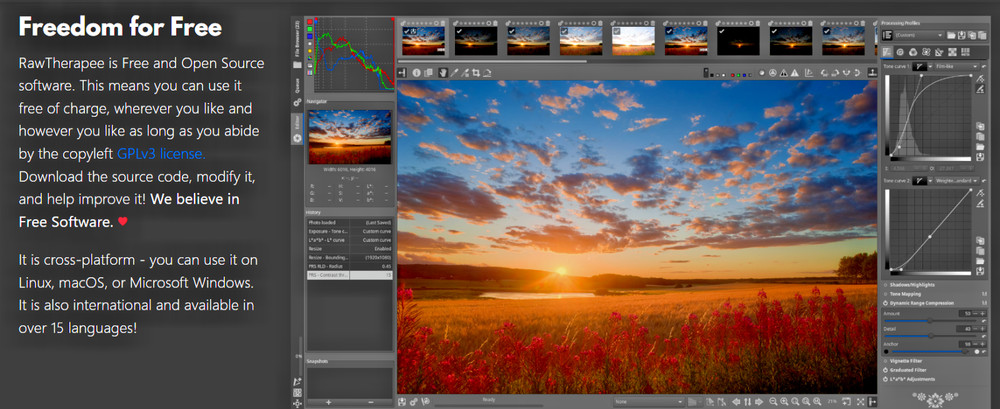This screenshot has height=409, width=1000.
Task: Select the white balance picker tool
Action: point(454,73)
